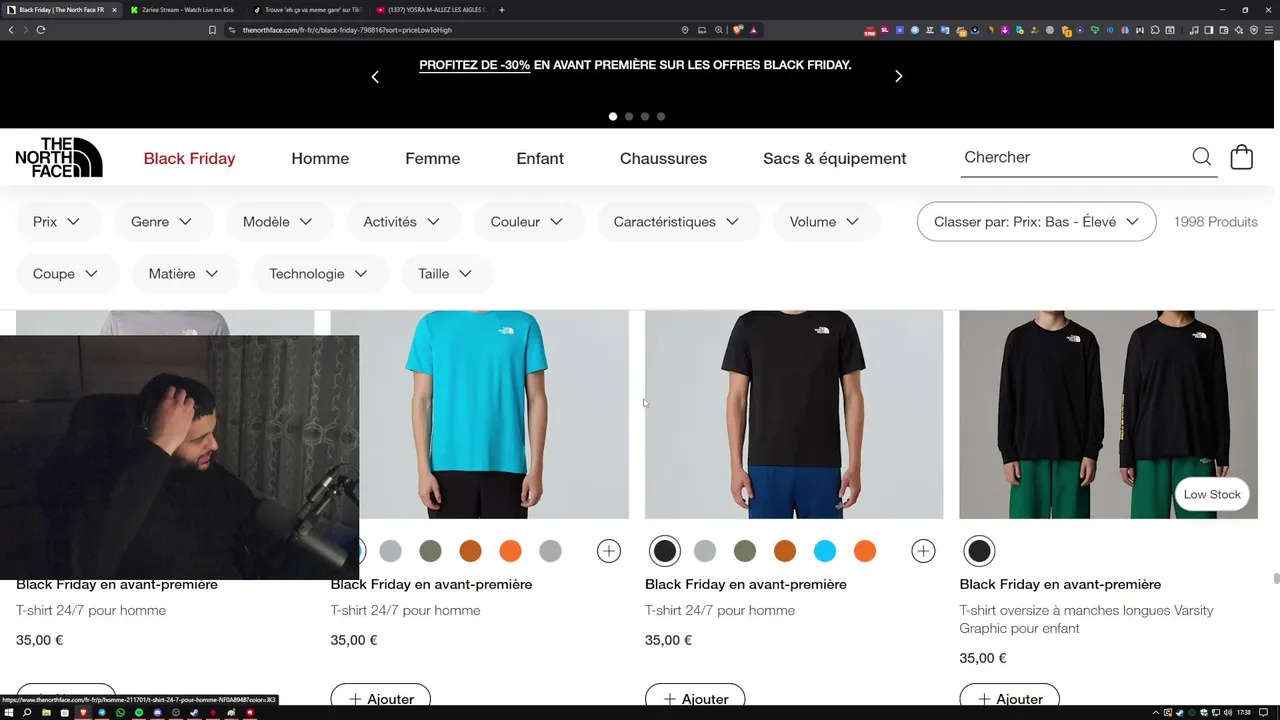Expand the Coupe filter
The height and width of the screenshot is (720, 1280).
point(67,274)
